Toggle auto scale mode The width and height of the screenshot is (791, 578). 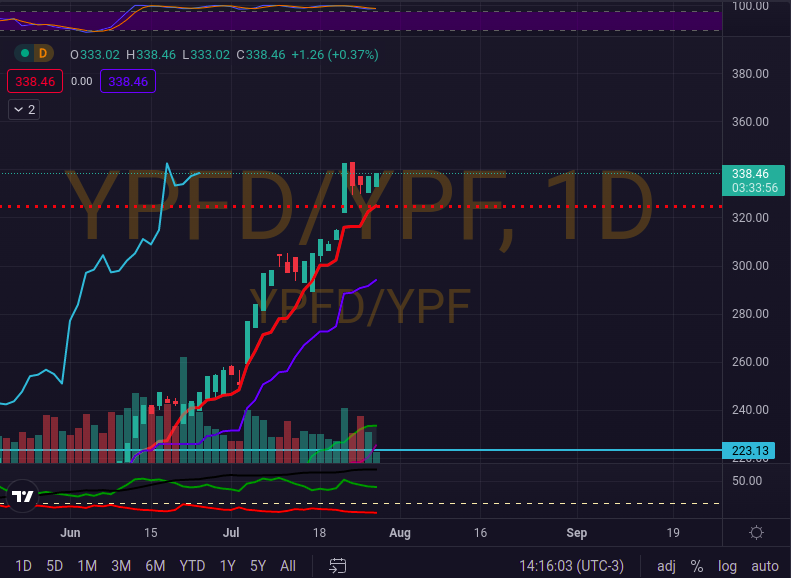tap(765, 566)
